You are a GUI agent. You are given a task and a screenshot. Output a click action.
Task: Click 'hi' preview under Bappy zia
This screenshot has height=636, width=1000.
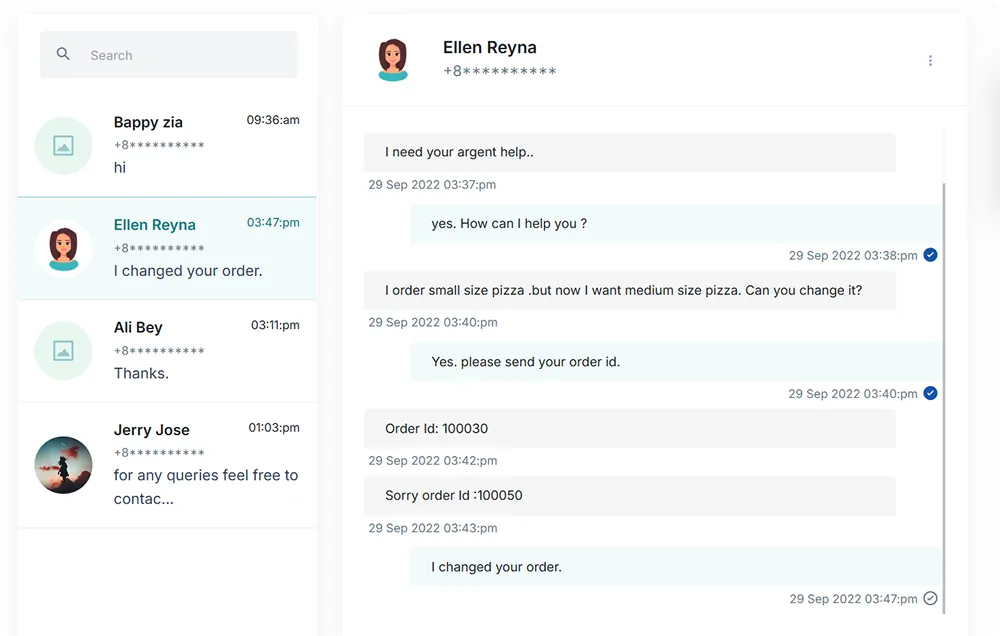(120, 168)
